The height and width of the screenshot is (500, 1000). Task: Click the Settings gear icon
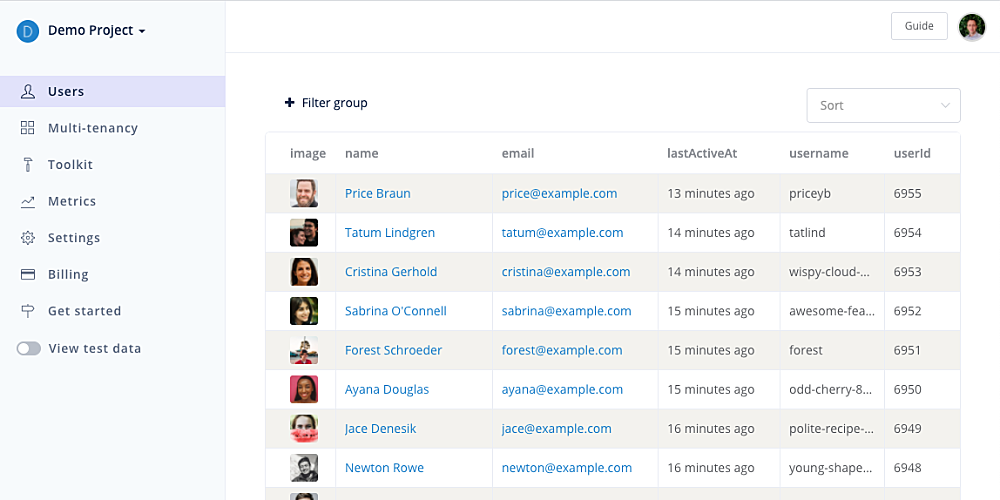tap(27, 238)
